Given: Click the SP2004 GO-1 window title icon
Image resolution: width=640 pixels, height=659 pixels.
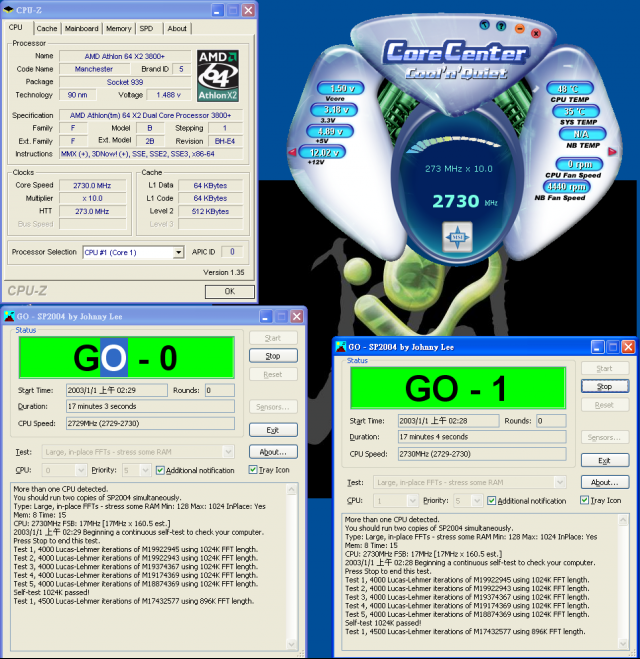Looking at the screenshot, I should click(341, 347).
